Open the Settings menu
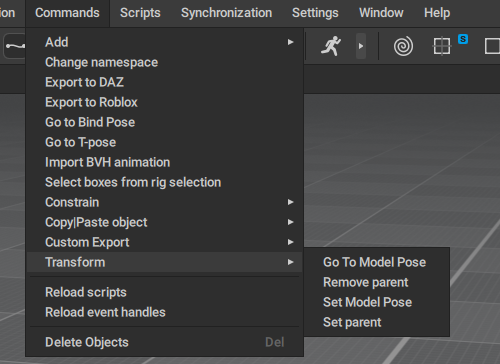500x364 pixels. (x=315, y=13)
